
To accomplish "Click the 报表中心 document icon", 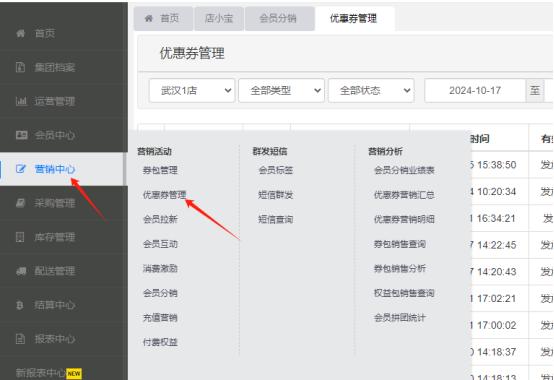I will coord(20,339).
